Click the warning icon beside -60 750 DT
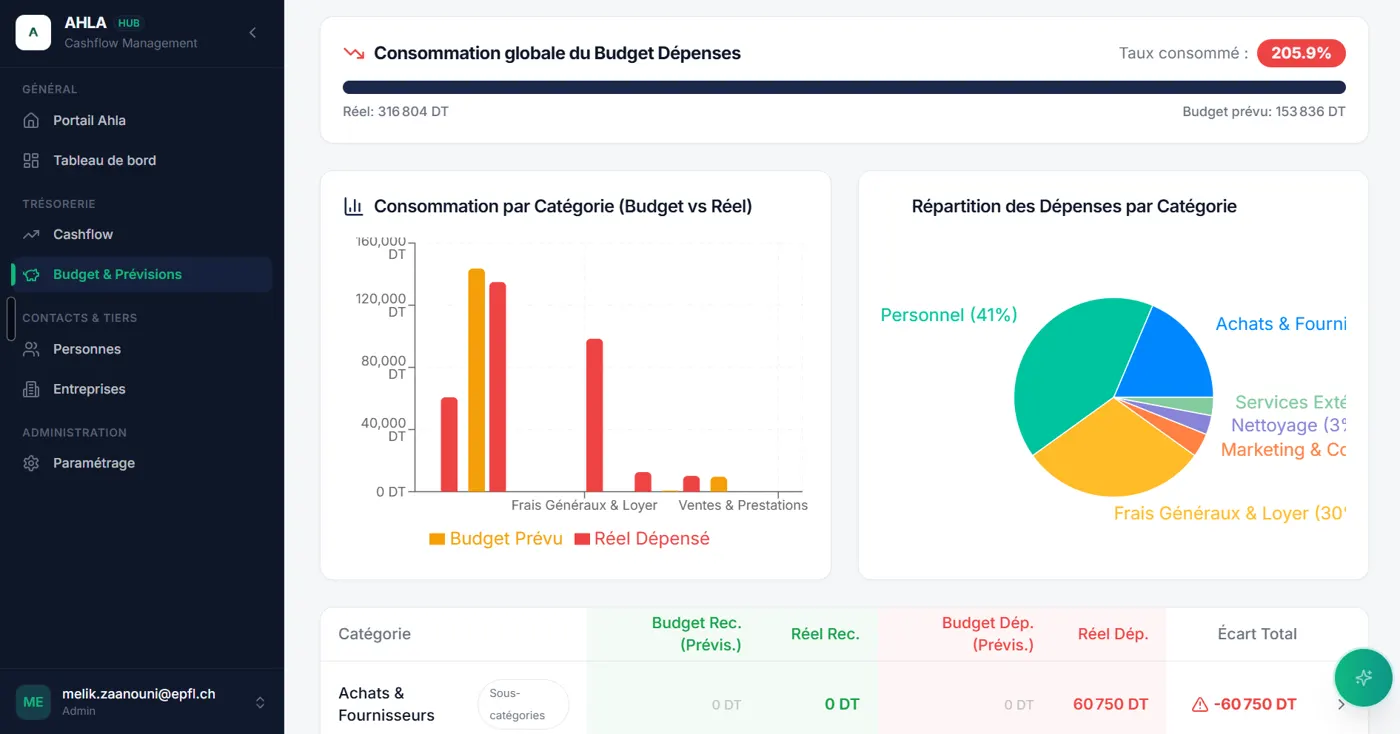 click(1200, 704)
